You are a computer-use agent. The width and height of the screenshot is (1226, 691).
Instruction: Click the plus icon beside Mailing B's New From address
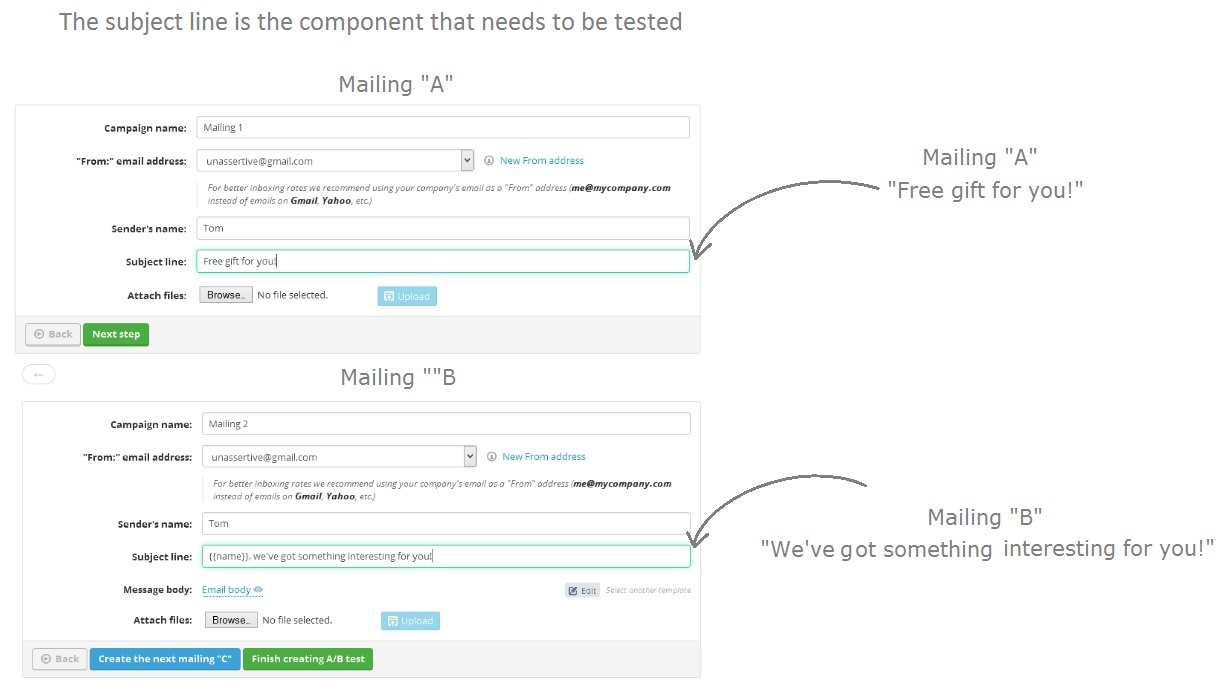tap(491, 457)
